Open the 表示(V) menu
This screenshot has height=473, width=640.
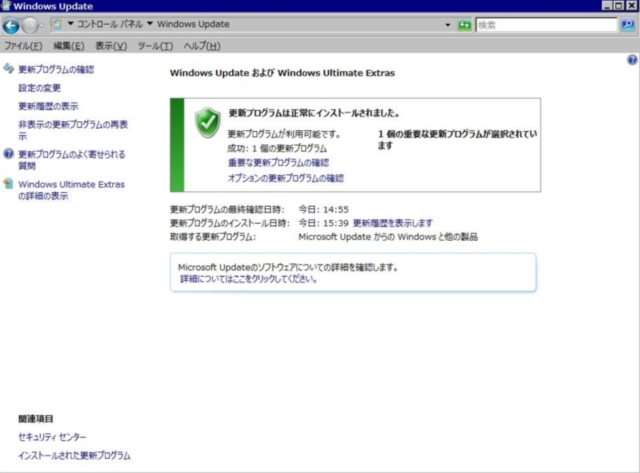tap(111, 46)
